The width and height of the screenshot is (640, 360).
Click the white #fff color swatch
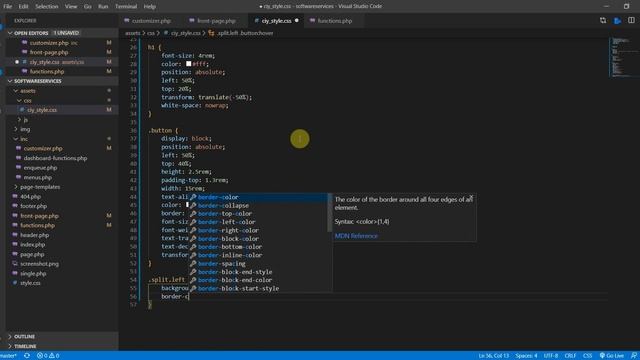click(x=189, y=64)
